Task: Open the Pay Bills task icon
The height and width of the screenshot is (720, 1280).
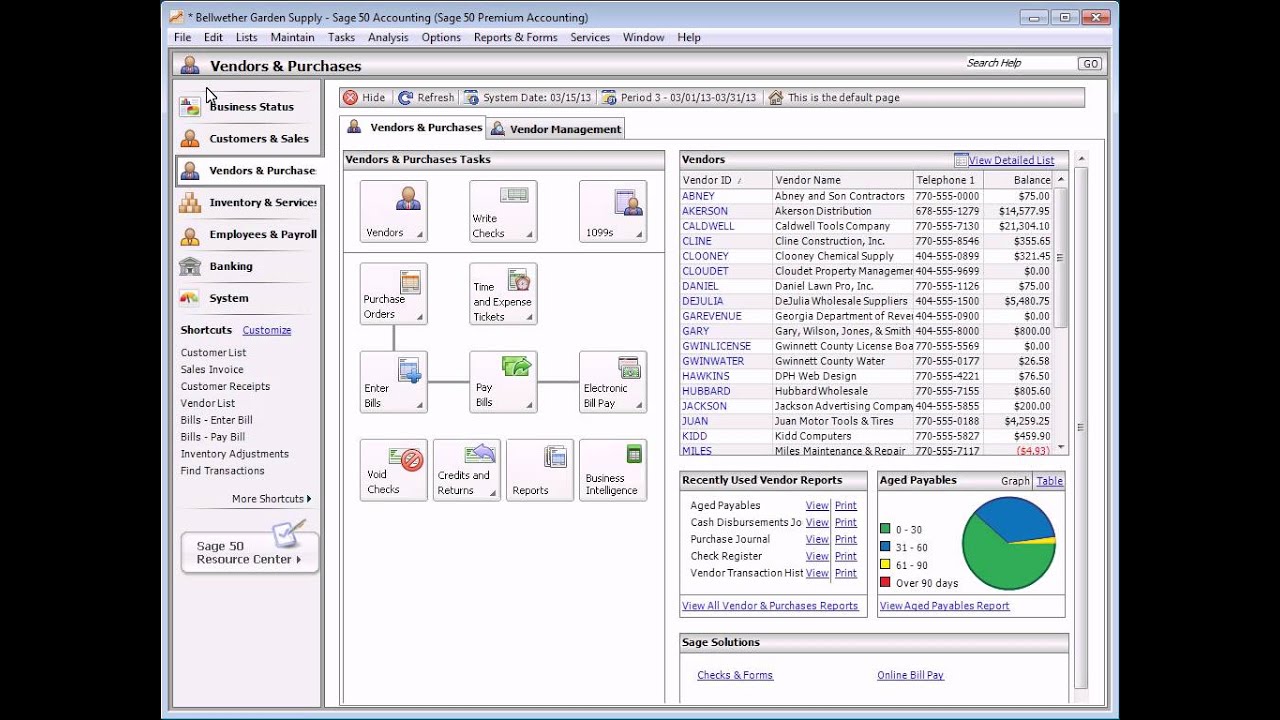Action: click(503, 382)
